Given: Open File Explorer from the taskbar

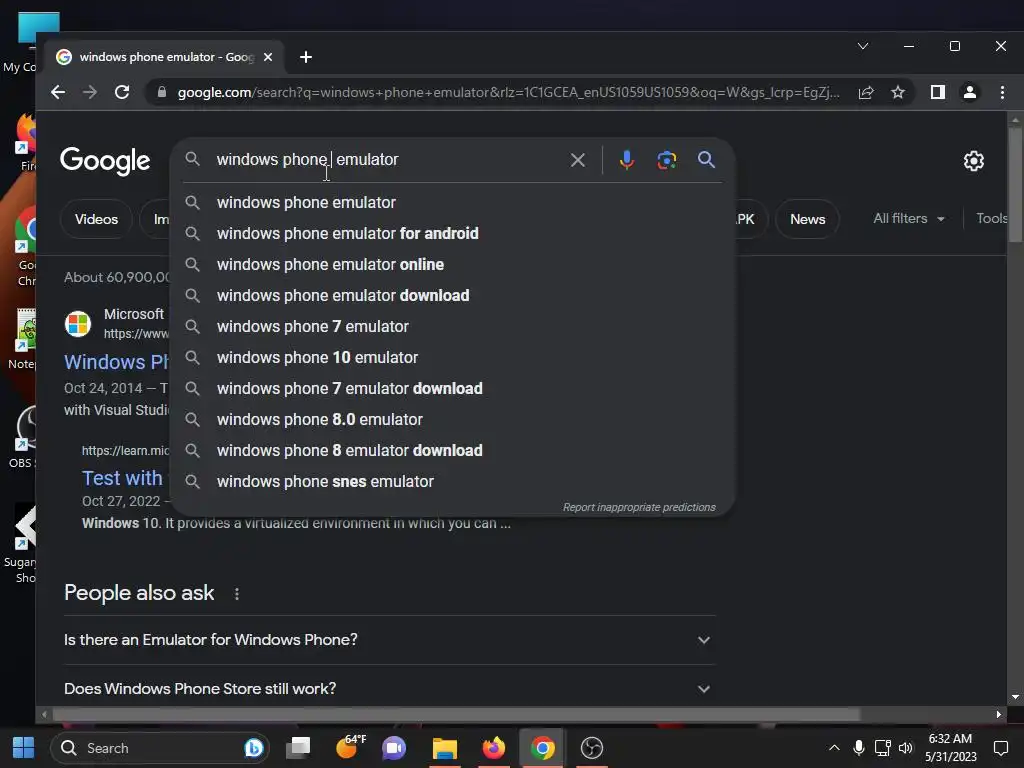Looking at the screenshot, I should [445, 748].
